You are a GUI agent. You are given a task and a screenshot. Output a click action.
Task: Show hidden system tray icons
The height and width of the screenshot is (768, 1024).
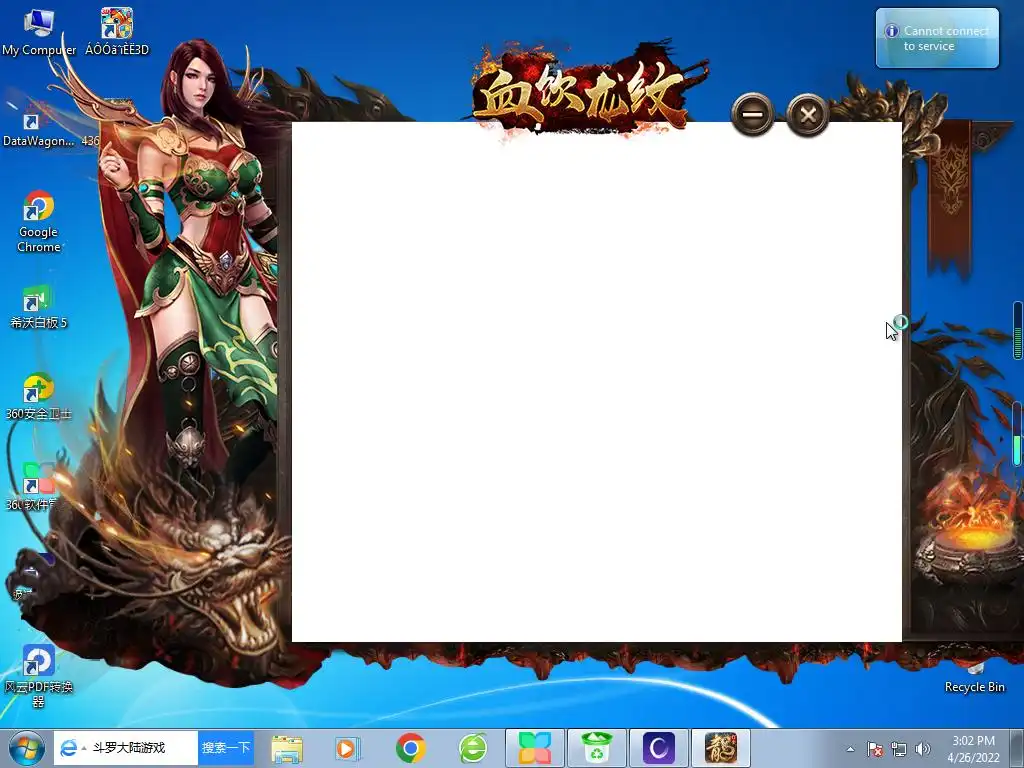tap(850, 749)
